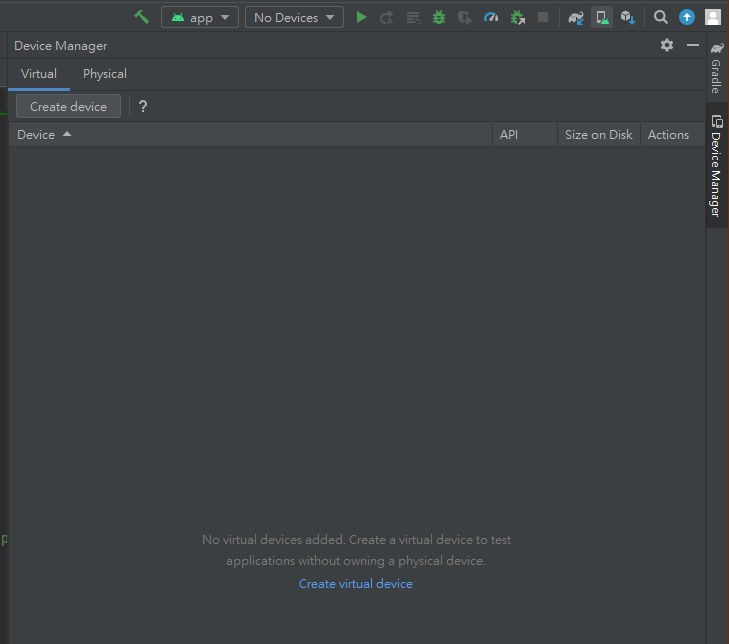
Task: Open Device Manager settings gear
Action: click(x=667, y=45)
